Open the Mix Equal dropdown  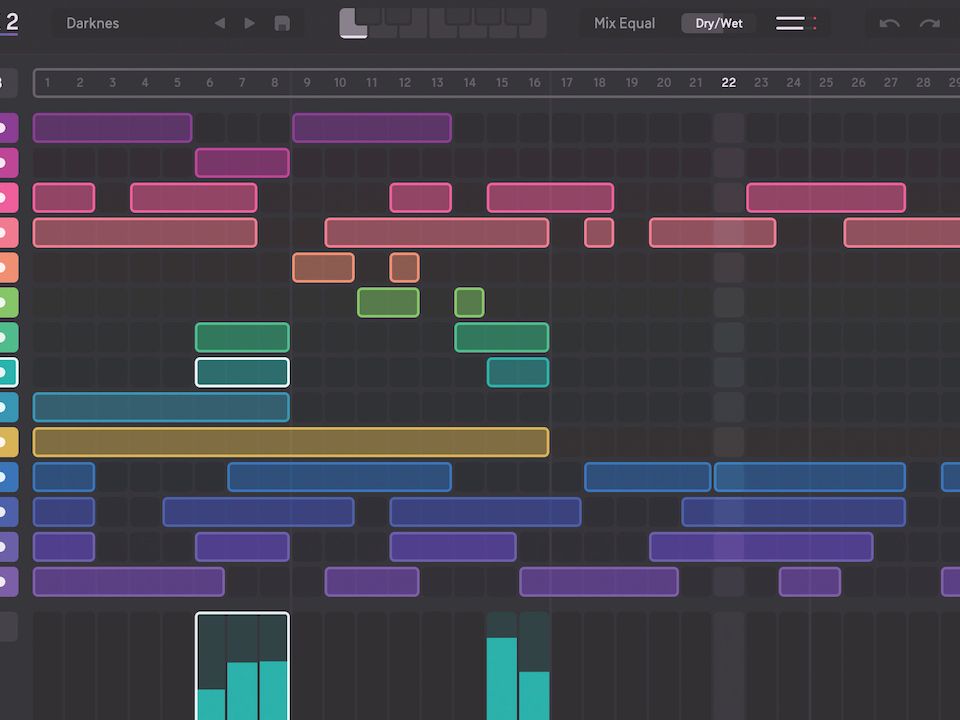624,23
